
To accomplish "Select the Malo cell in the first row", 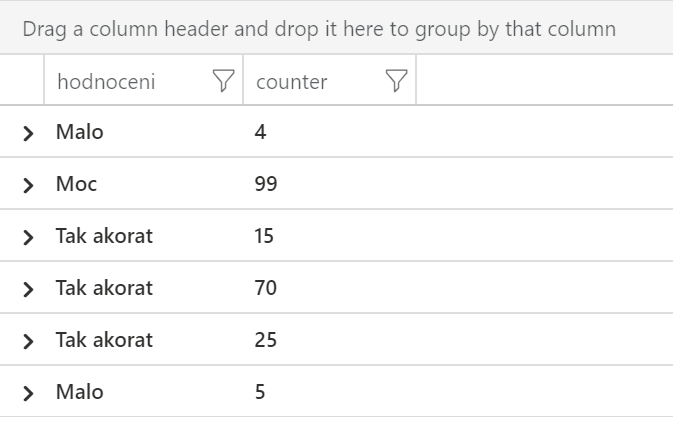I will (143, 131).
